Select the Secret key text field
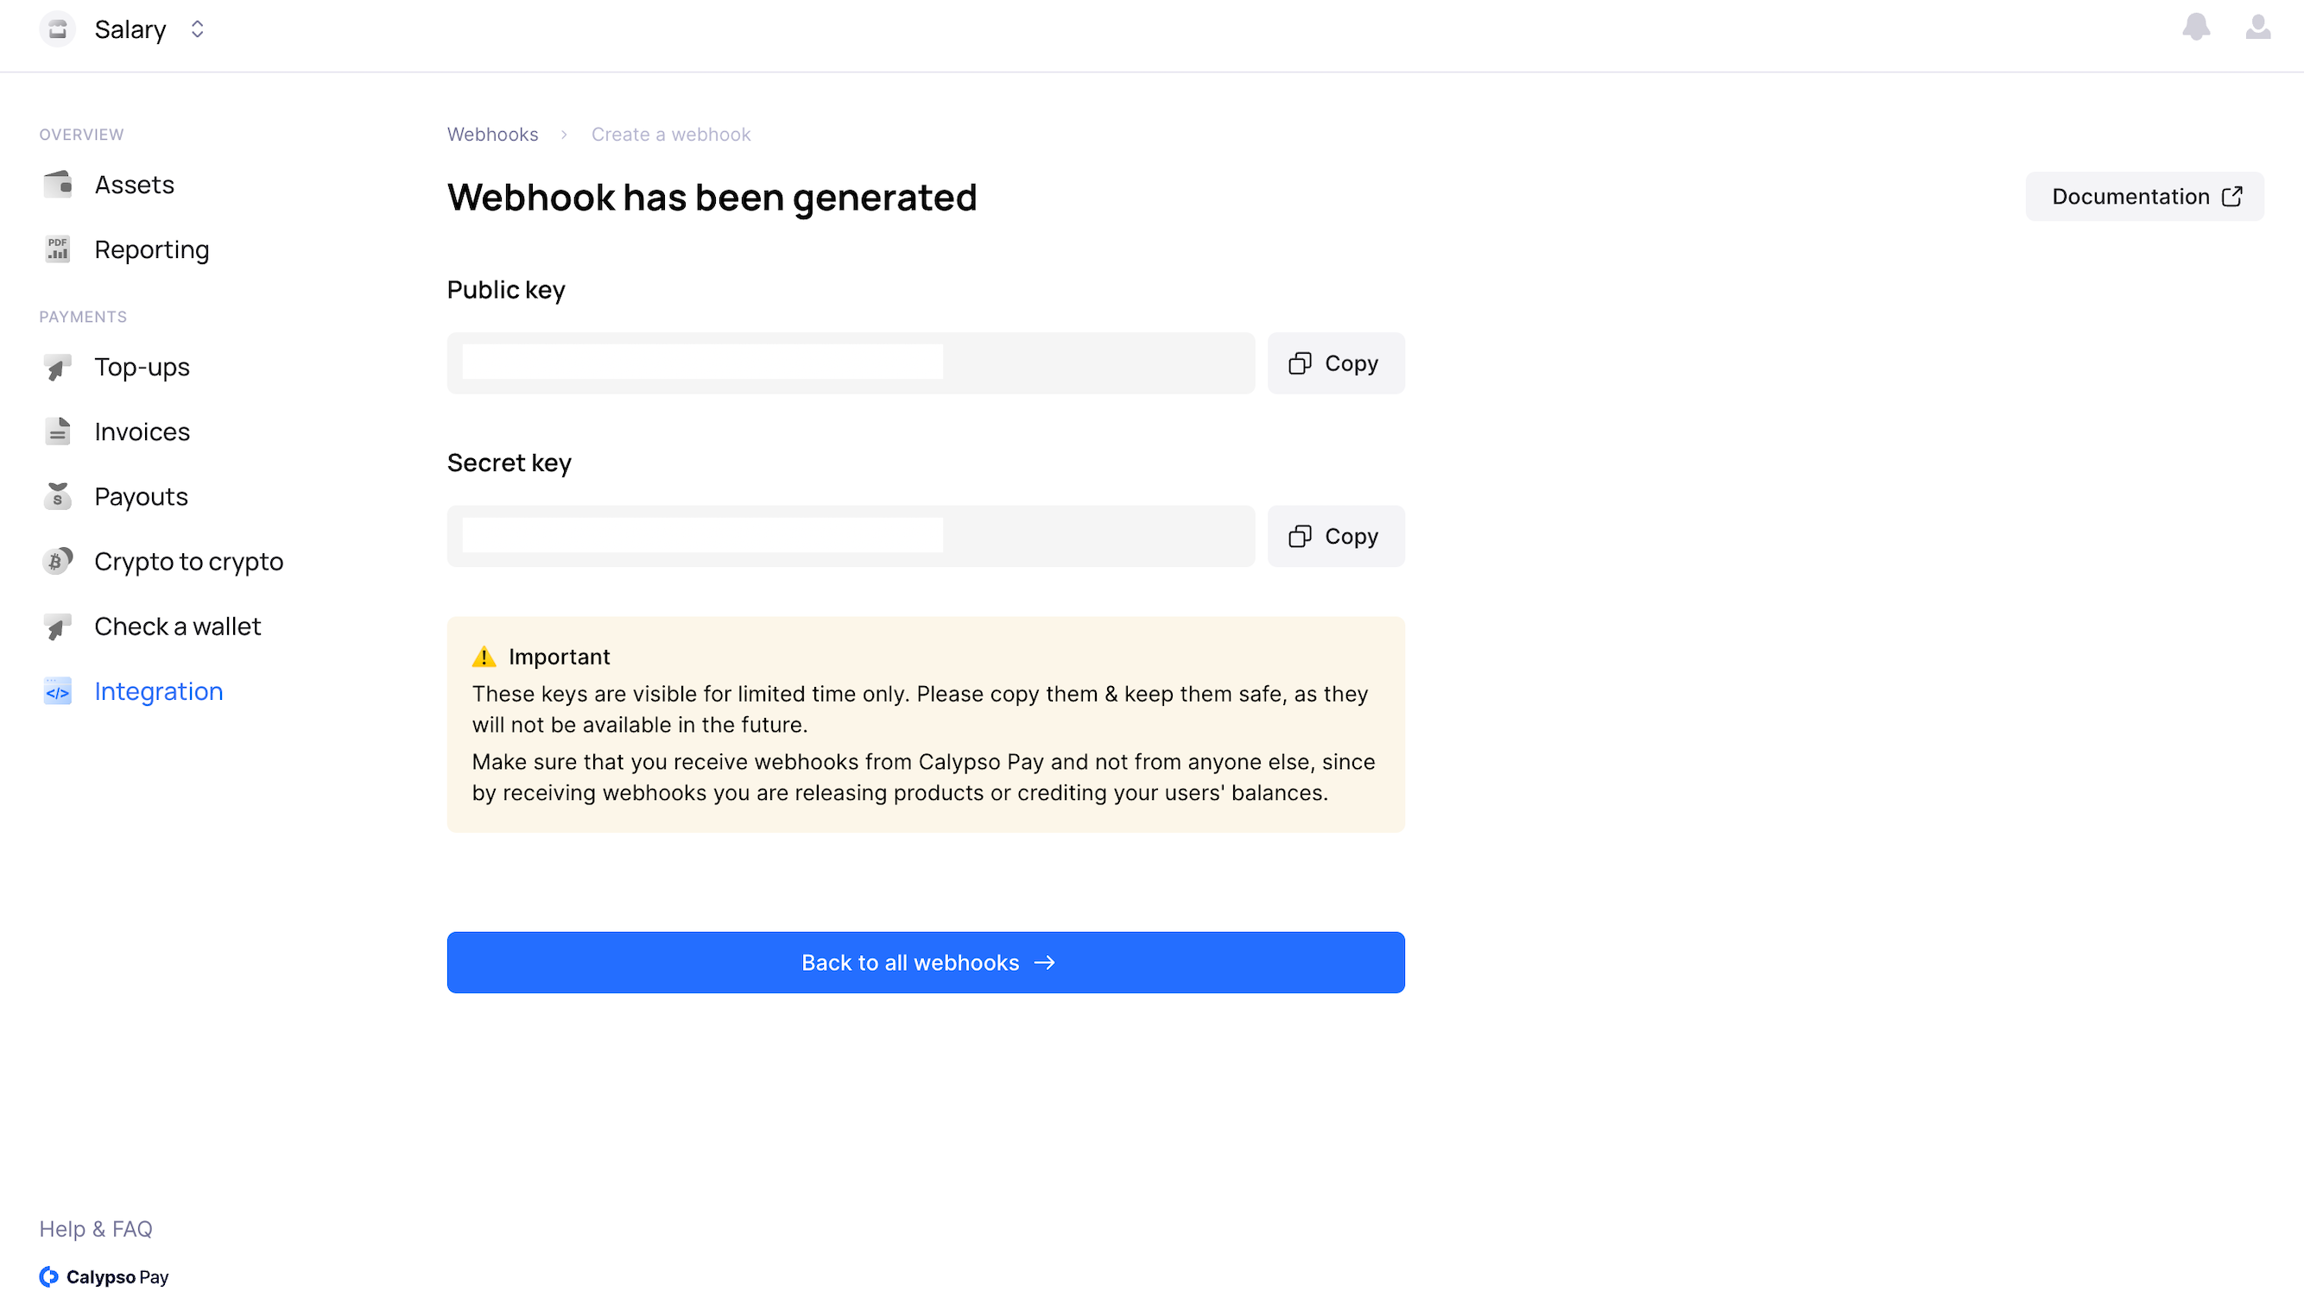 point(850,536)
